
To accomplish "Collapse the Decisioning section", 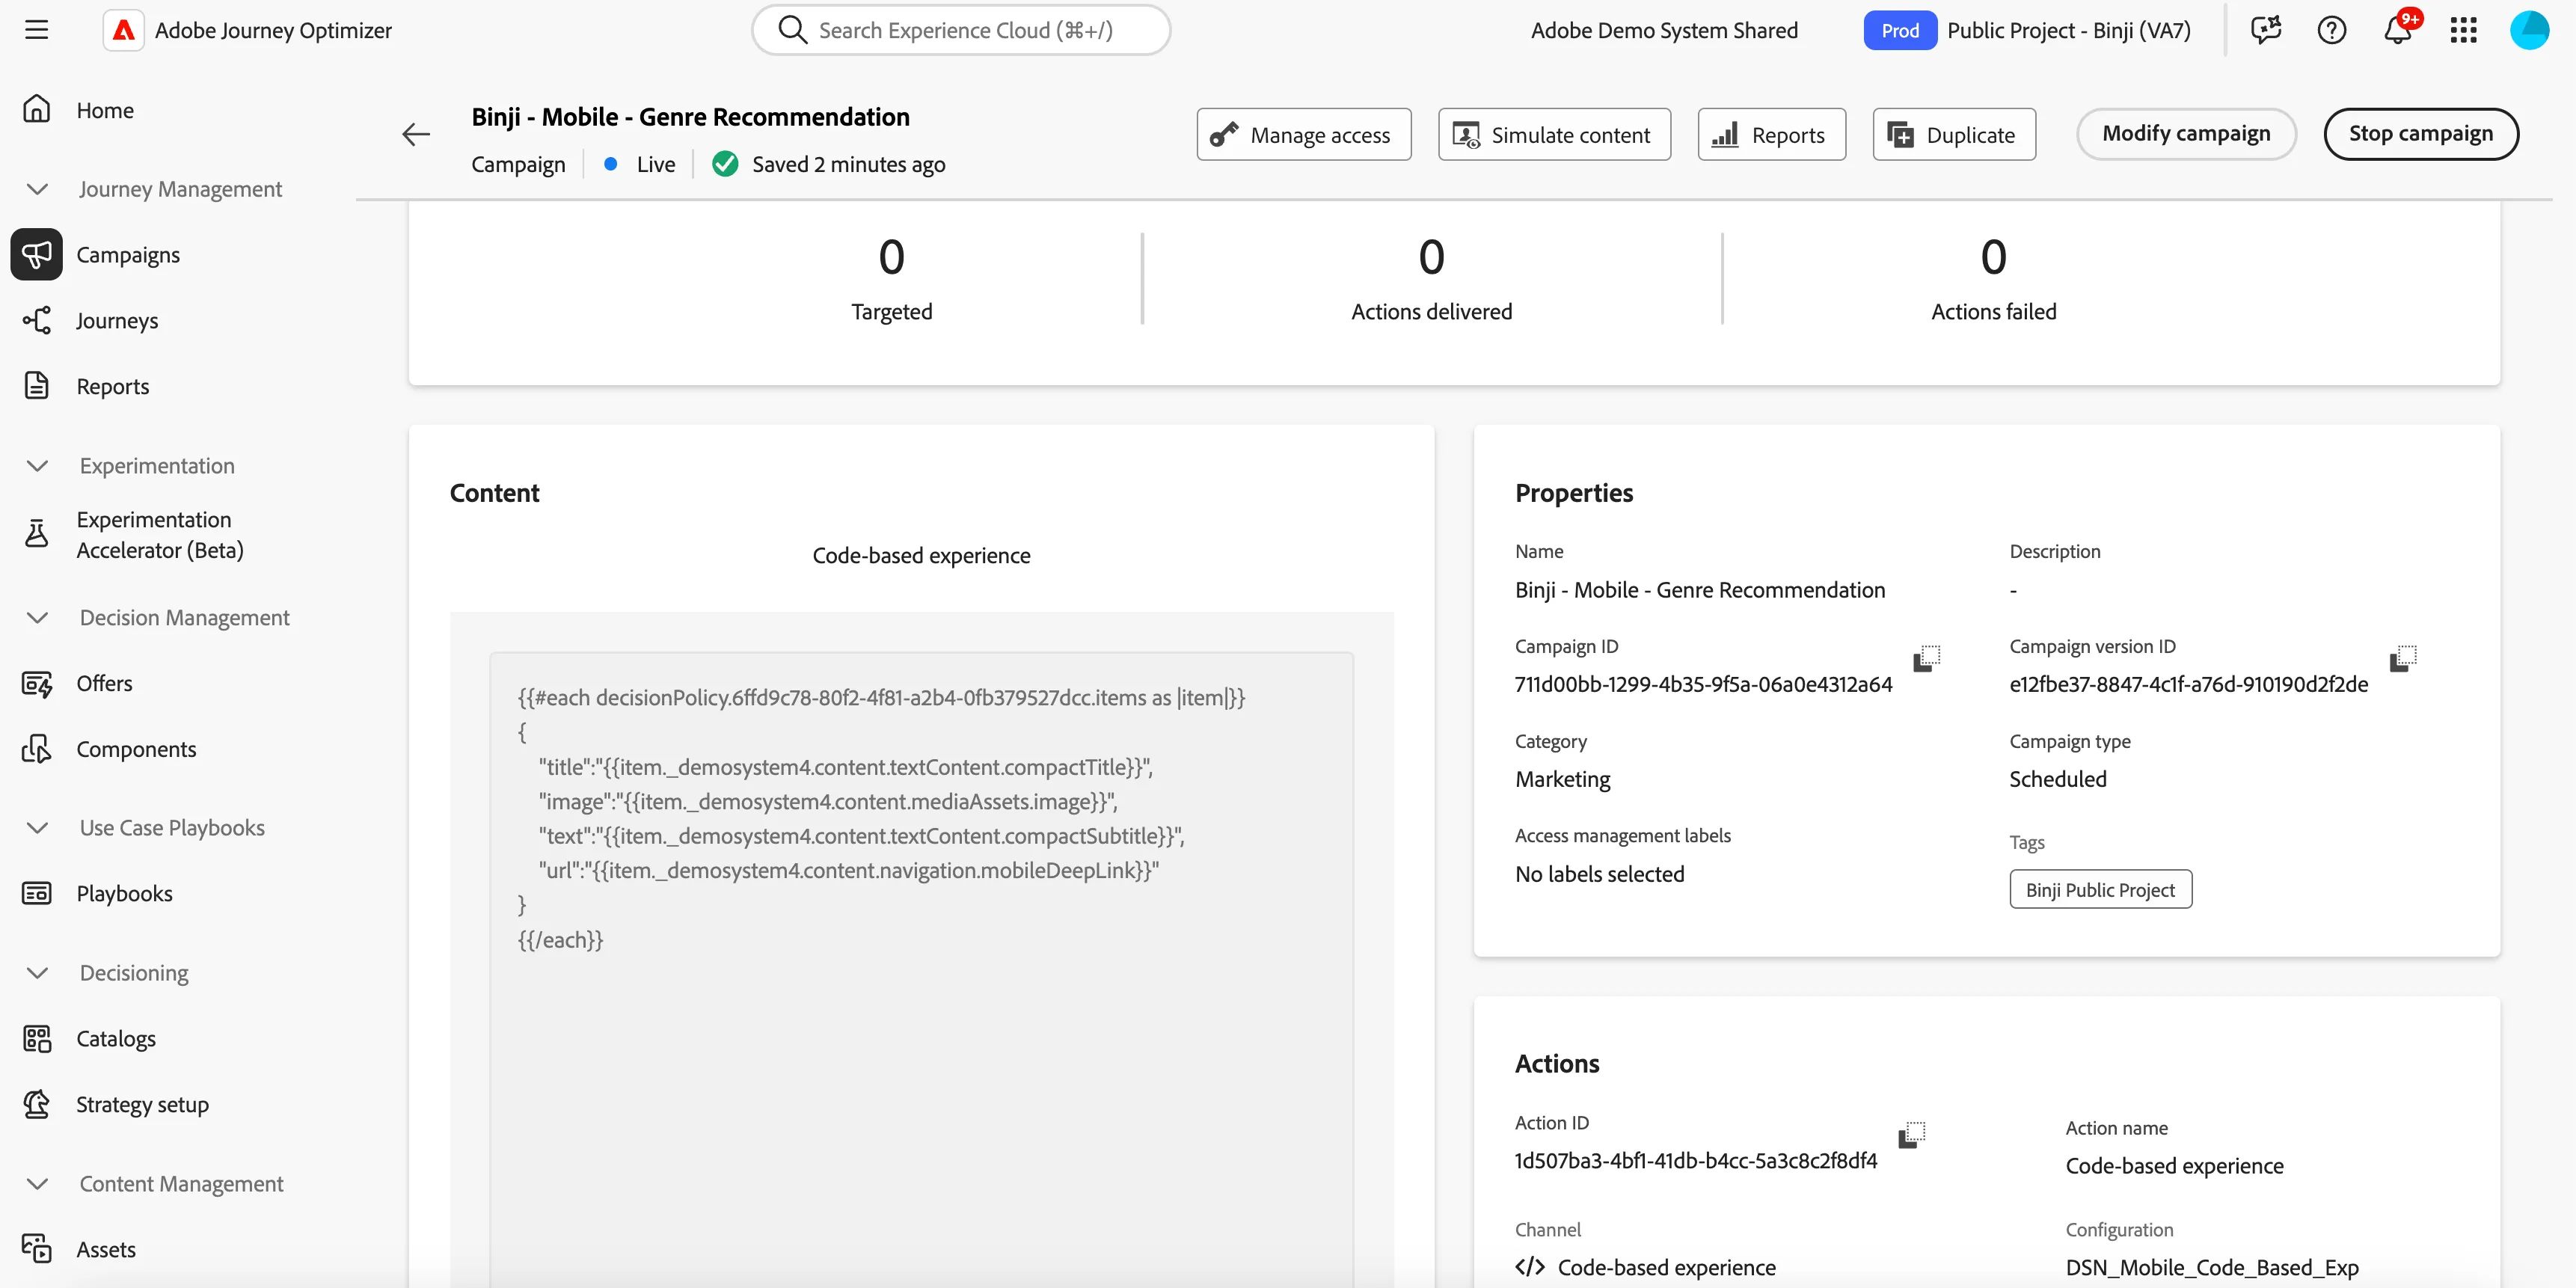I will [37, 973].
